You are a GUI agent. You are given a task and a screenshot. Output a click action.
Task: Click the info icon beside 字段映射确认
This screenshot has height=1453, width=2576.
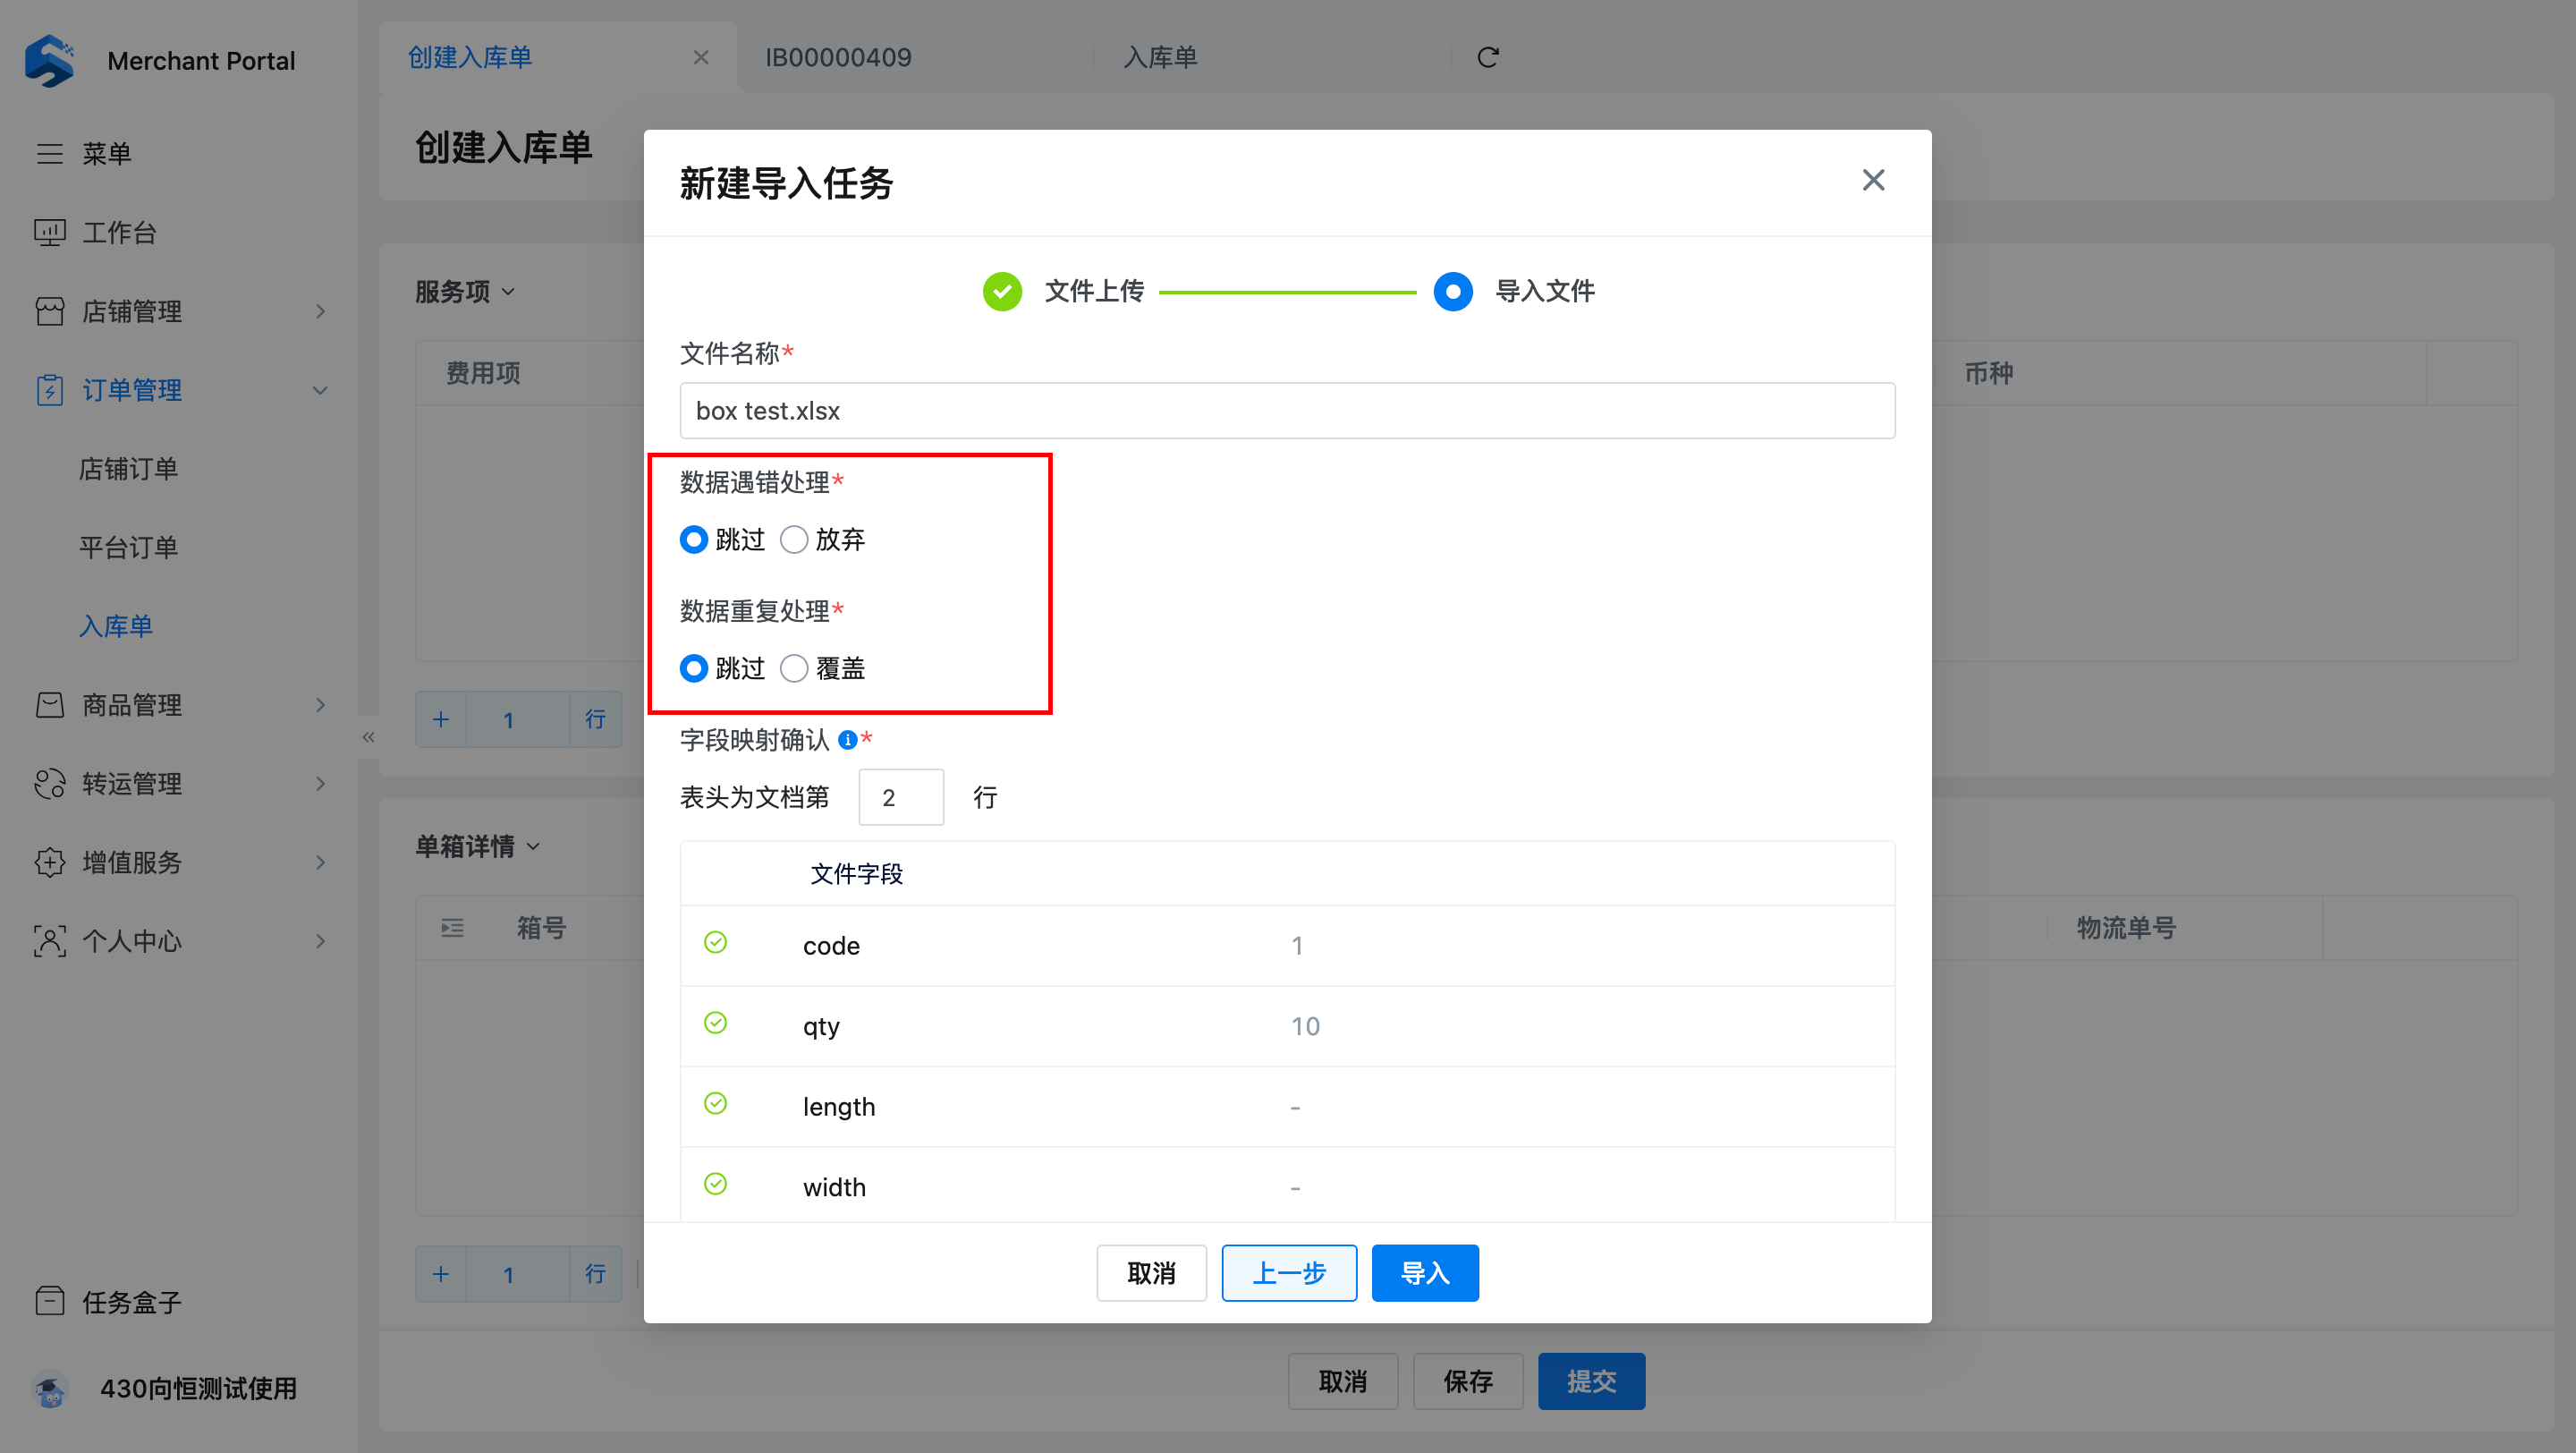click(847, 740)
